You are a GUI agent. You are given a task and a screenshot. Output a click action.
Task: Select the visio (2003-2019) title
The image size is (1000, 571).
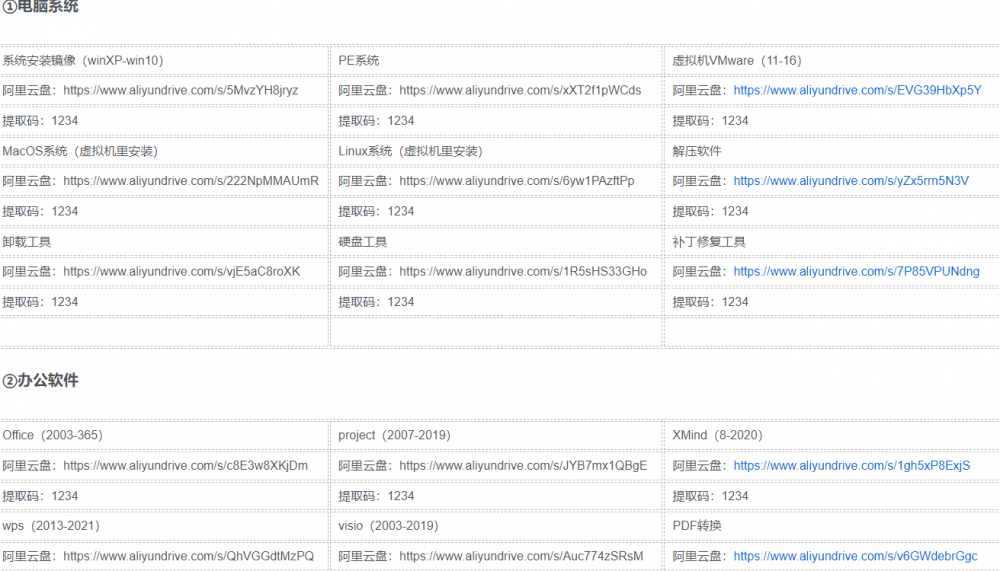[388, 526]
